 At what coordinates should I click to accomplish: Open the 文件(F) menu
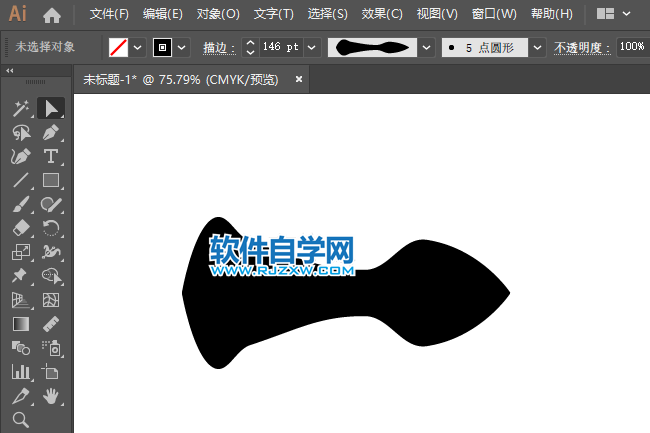coord(109,15)
